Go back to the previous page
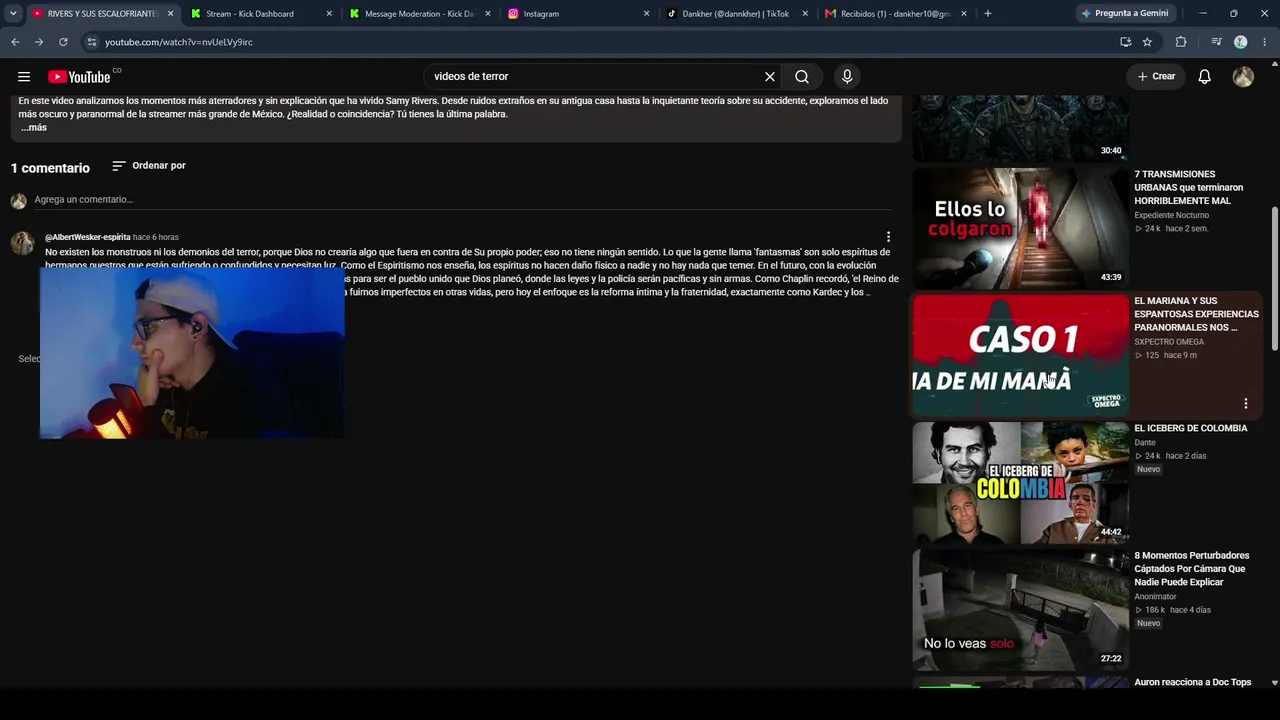Screen dimensions: 1280x720 point(15,42)
